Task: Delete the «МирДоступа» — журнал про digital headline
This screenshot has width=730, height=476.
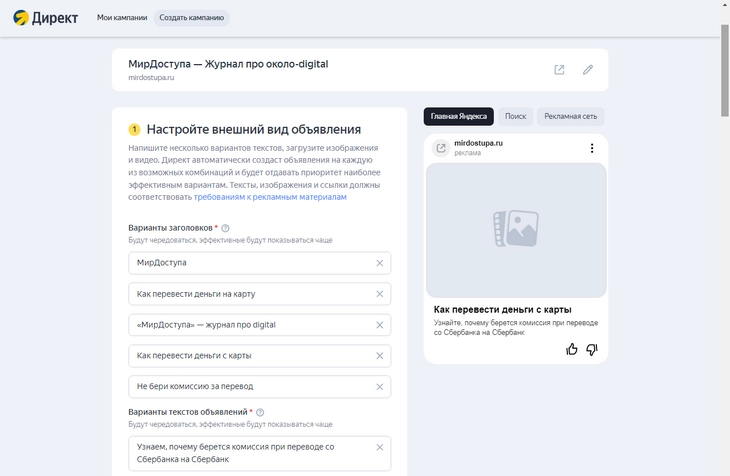Action: point(379,325)
